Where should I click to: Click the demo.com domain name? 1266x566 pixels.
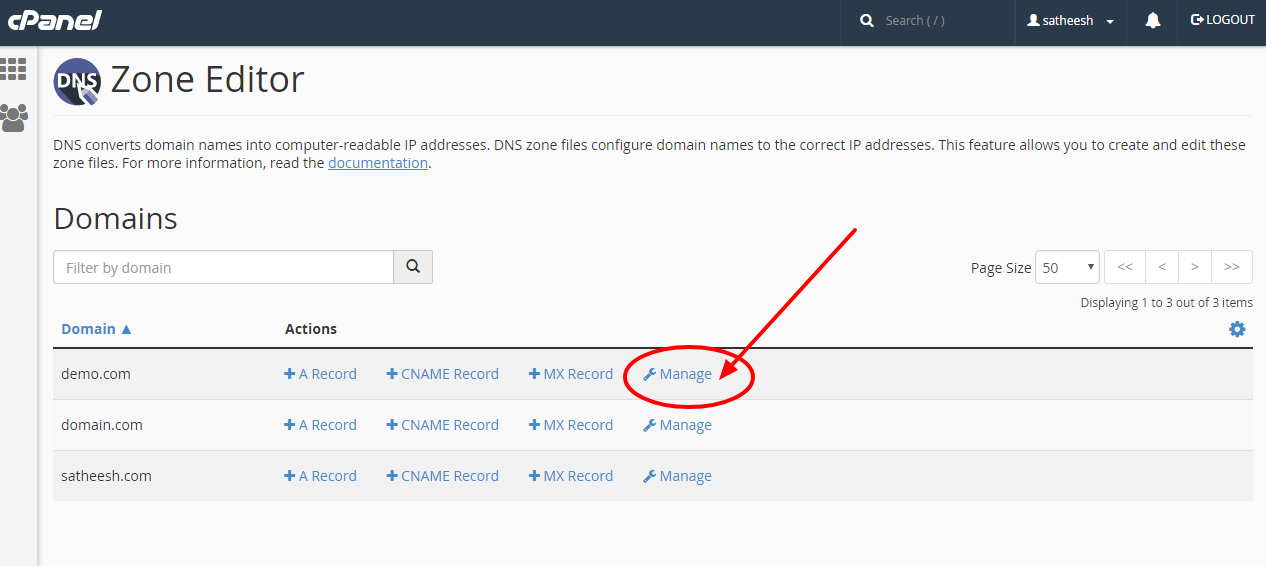[x=96, y=374]
